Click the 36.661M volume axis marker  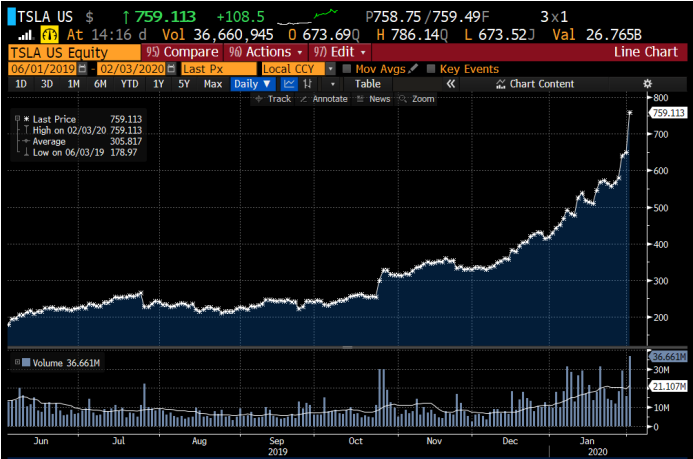[x=668, y=356]
